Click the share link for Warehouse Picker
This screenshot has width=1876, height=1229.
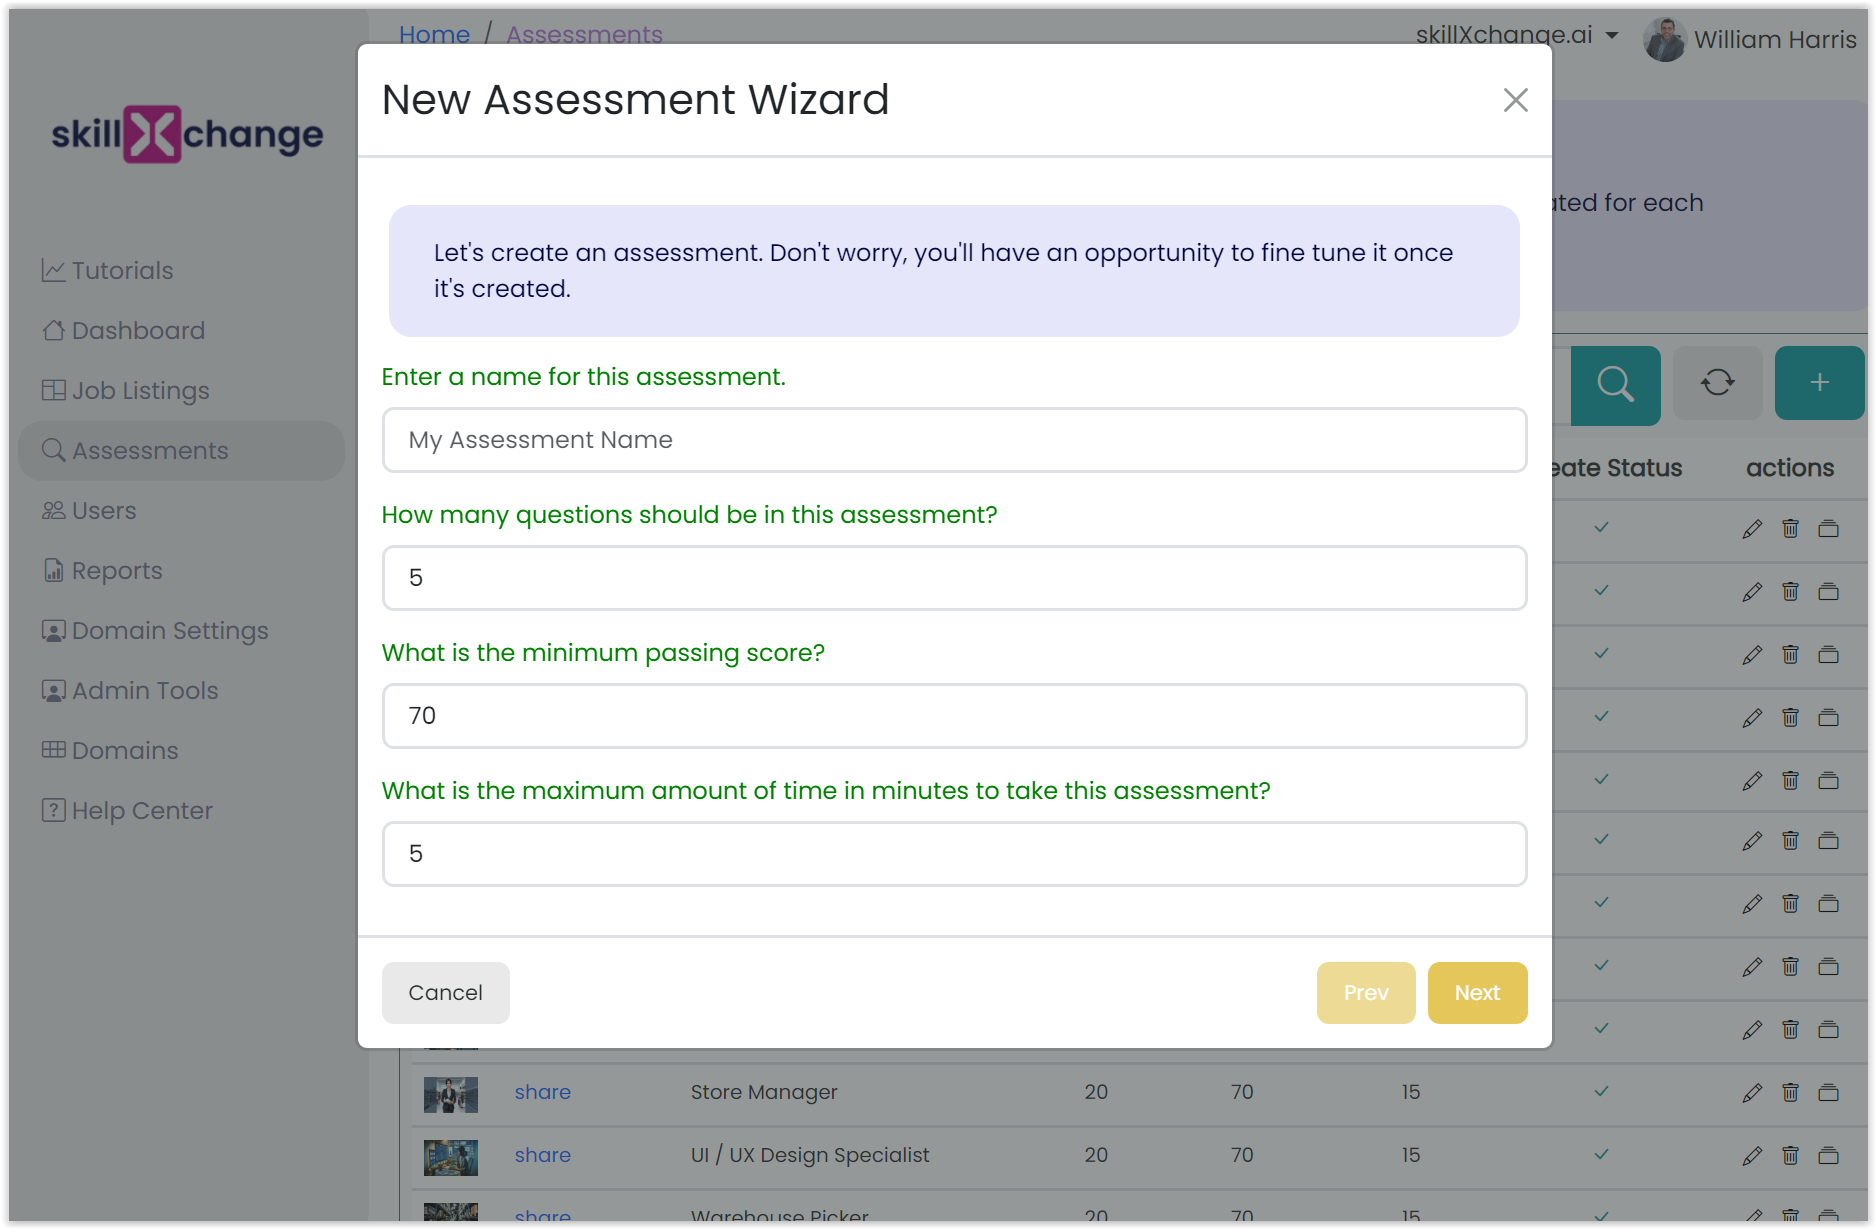[x=542, y=1215]
